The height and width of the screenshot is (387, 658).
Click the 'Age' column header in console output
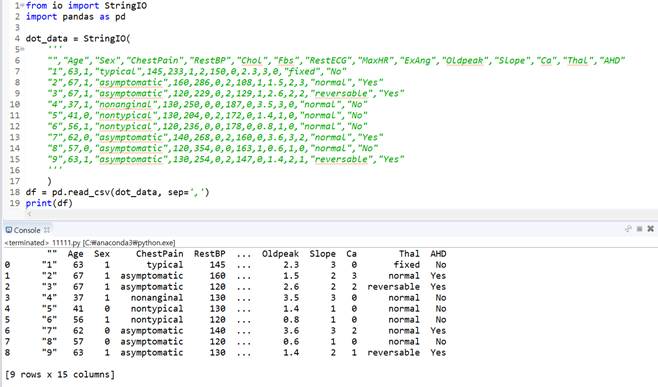tap(76, 254)
